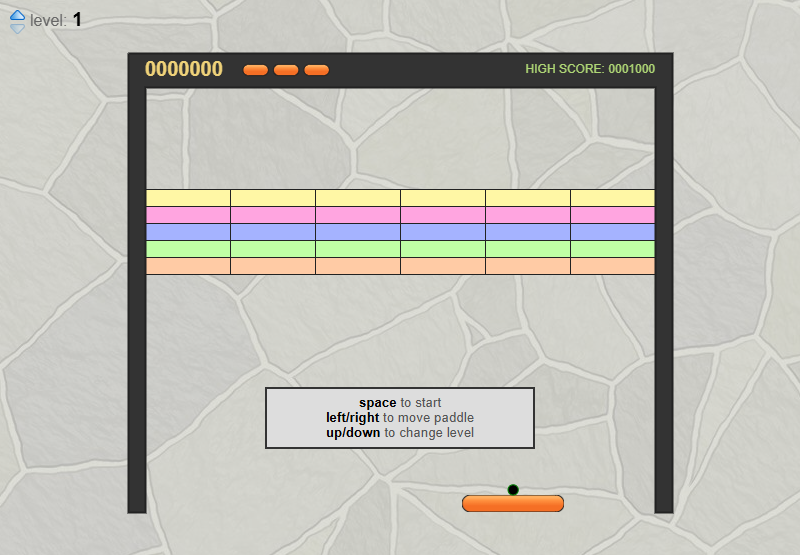The height and width of the screenshot is (555, 800).
Task: Click the last peach brick in bottom row
Action: (613, 266)
